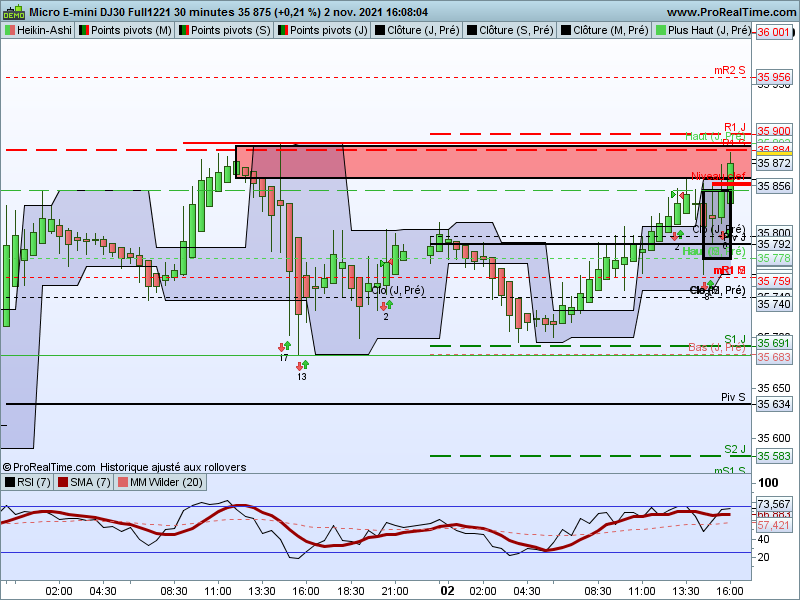Select the Plus Haut (J, Pré) legend label

tap(703, 30)
